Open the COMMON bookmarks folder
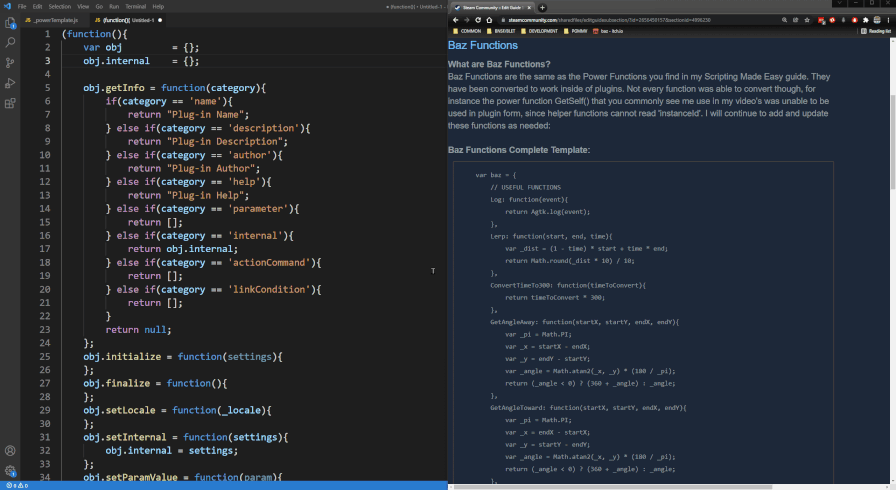 467,31
